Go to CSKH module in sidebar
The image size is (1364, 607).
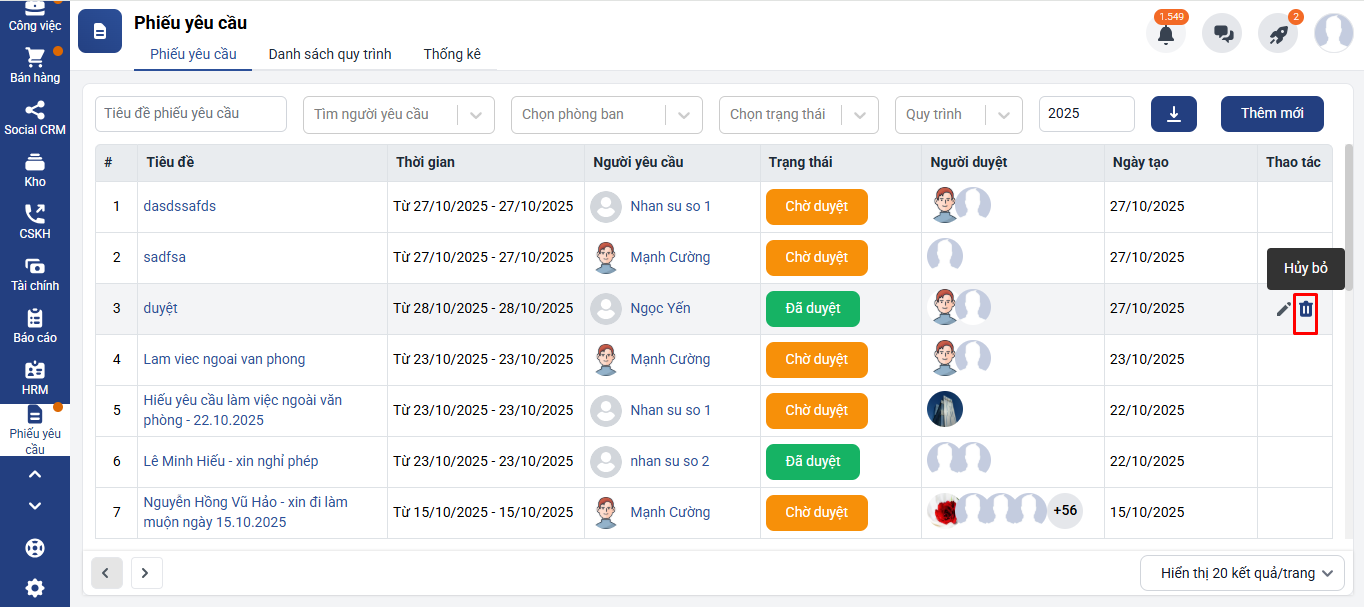pyautogui.click(x=35, y=222)
